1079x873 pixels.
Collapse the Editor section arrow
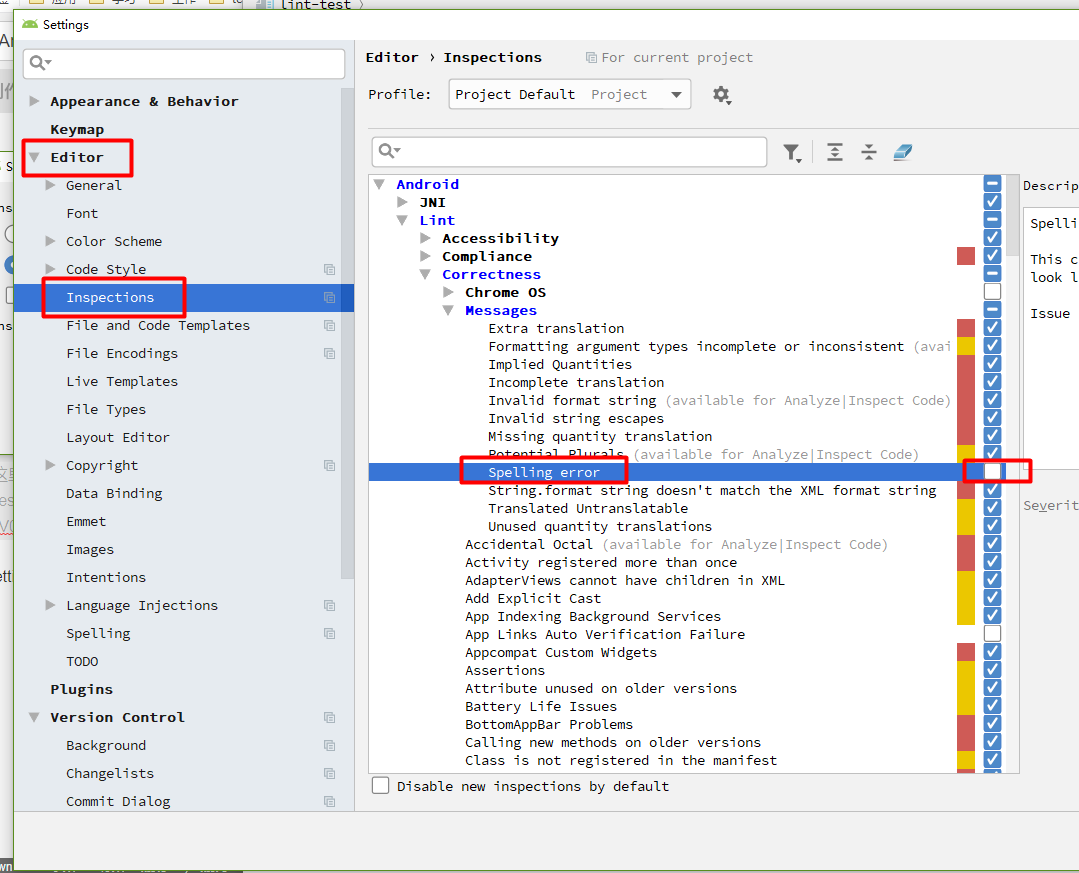click(x=34, y=157)
